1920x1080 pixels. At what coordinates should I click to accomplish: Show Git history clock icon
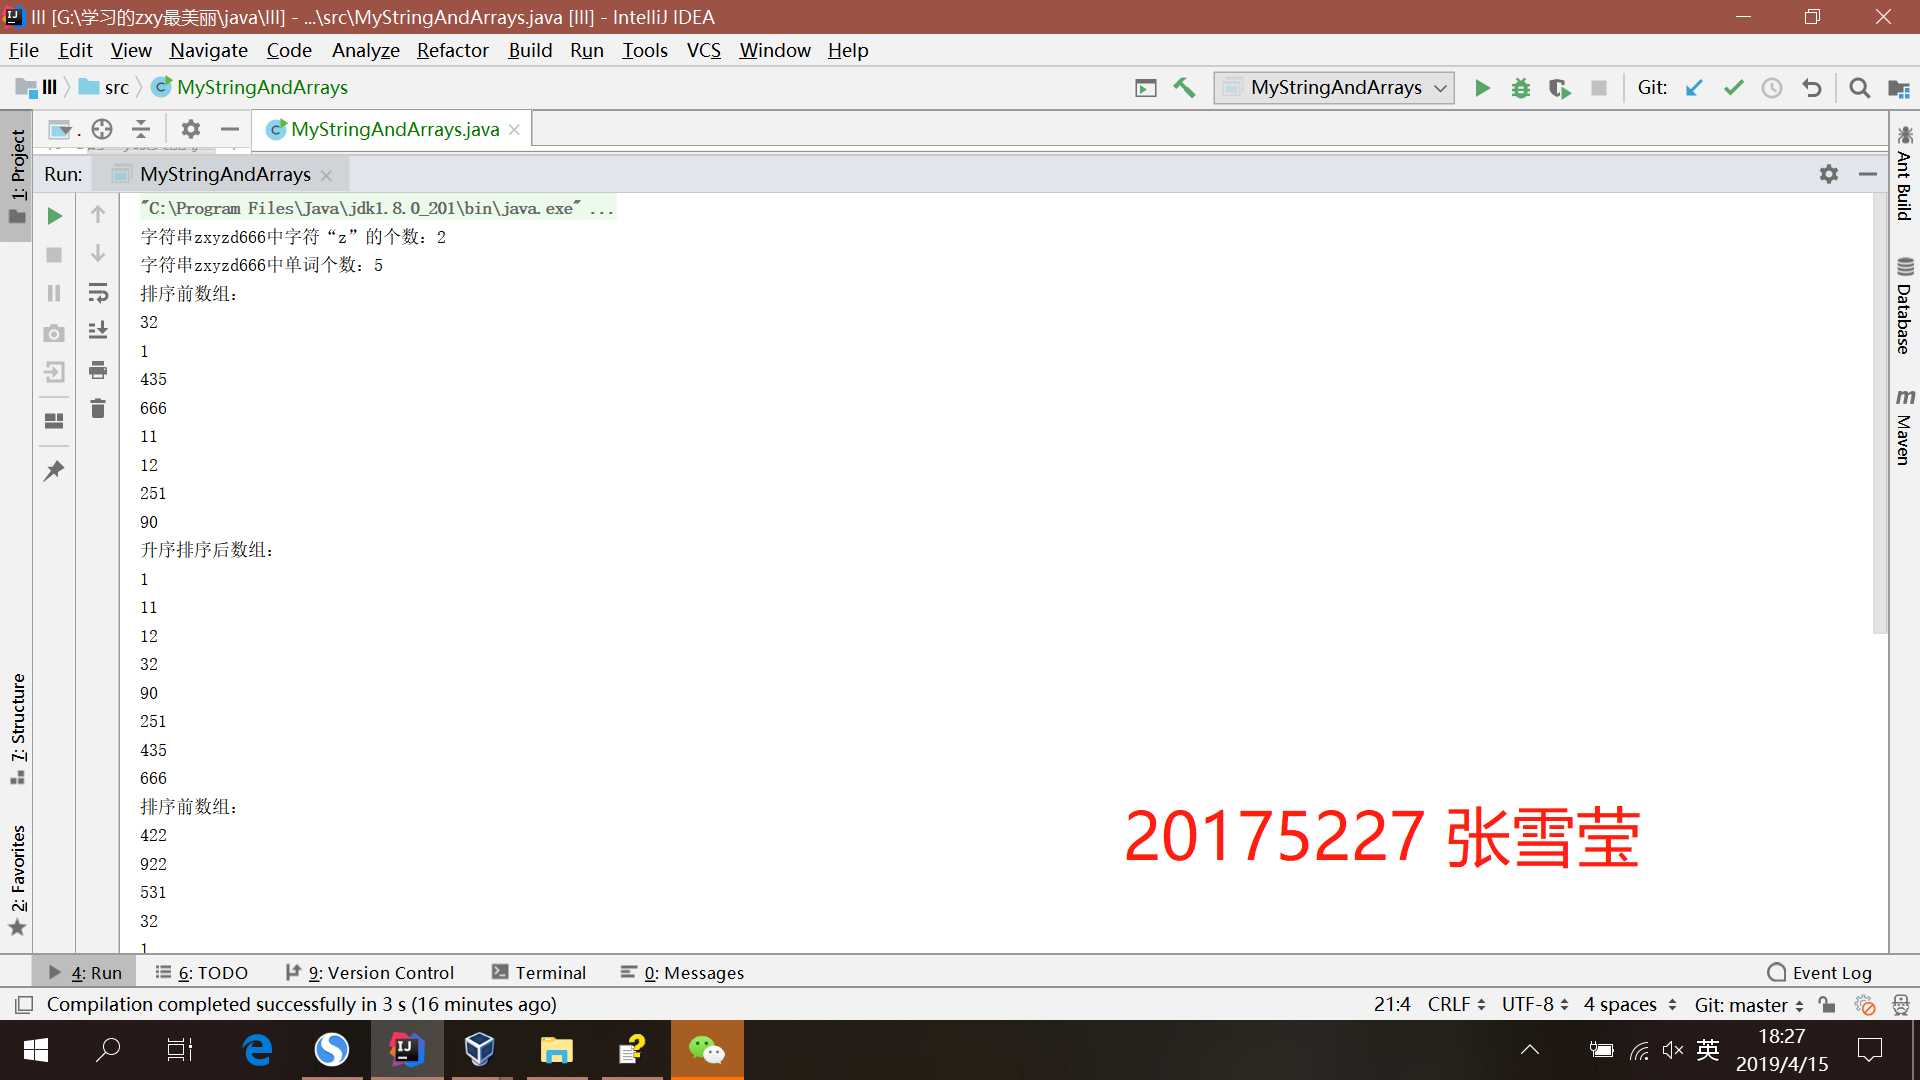1772,88
